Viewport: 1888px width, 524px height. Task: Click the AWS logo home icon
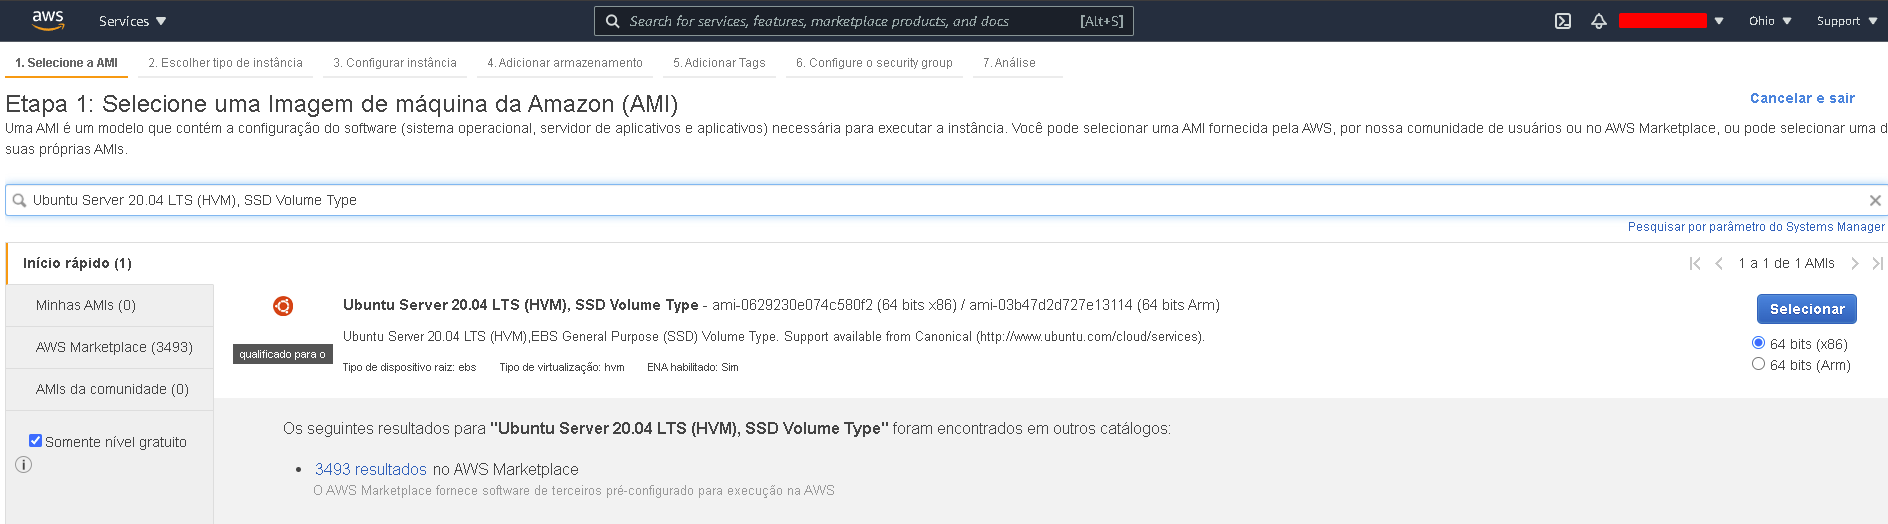click(x=47, y=20)
